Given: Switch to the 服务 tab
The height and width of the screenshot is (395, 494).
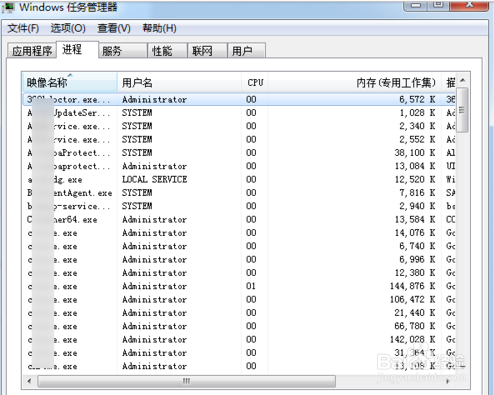Looking at the screenshot, I should [123, 51].
